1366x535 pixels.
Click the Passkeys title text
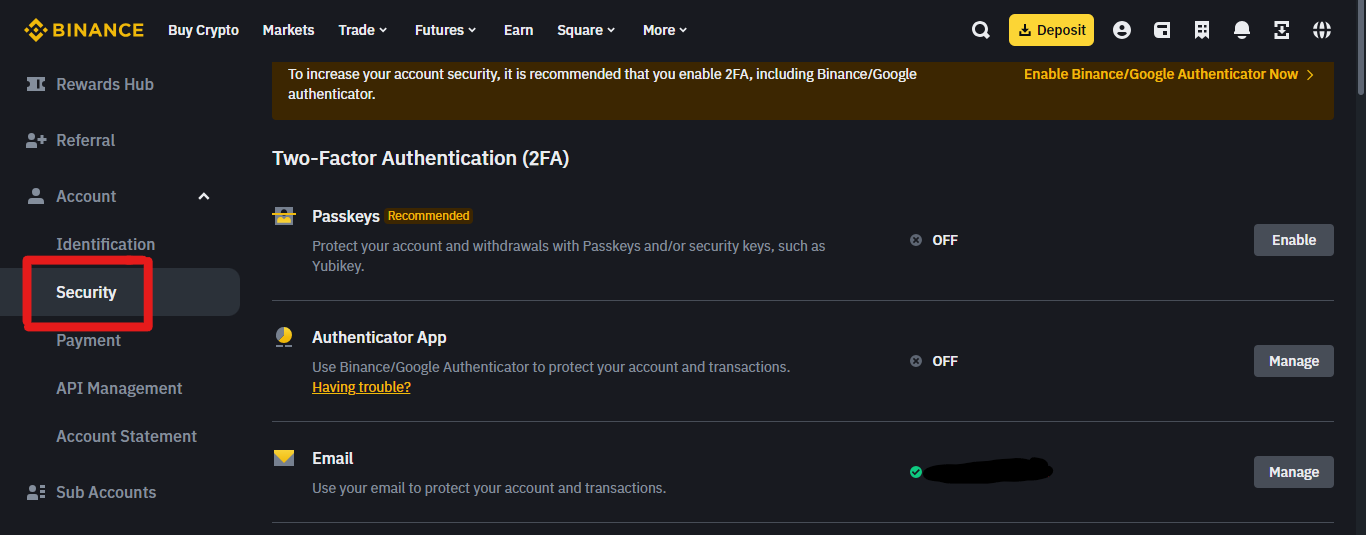coord(346,216)
